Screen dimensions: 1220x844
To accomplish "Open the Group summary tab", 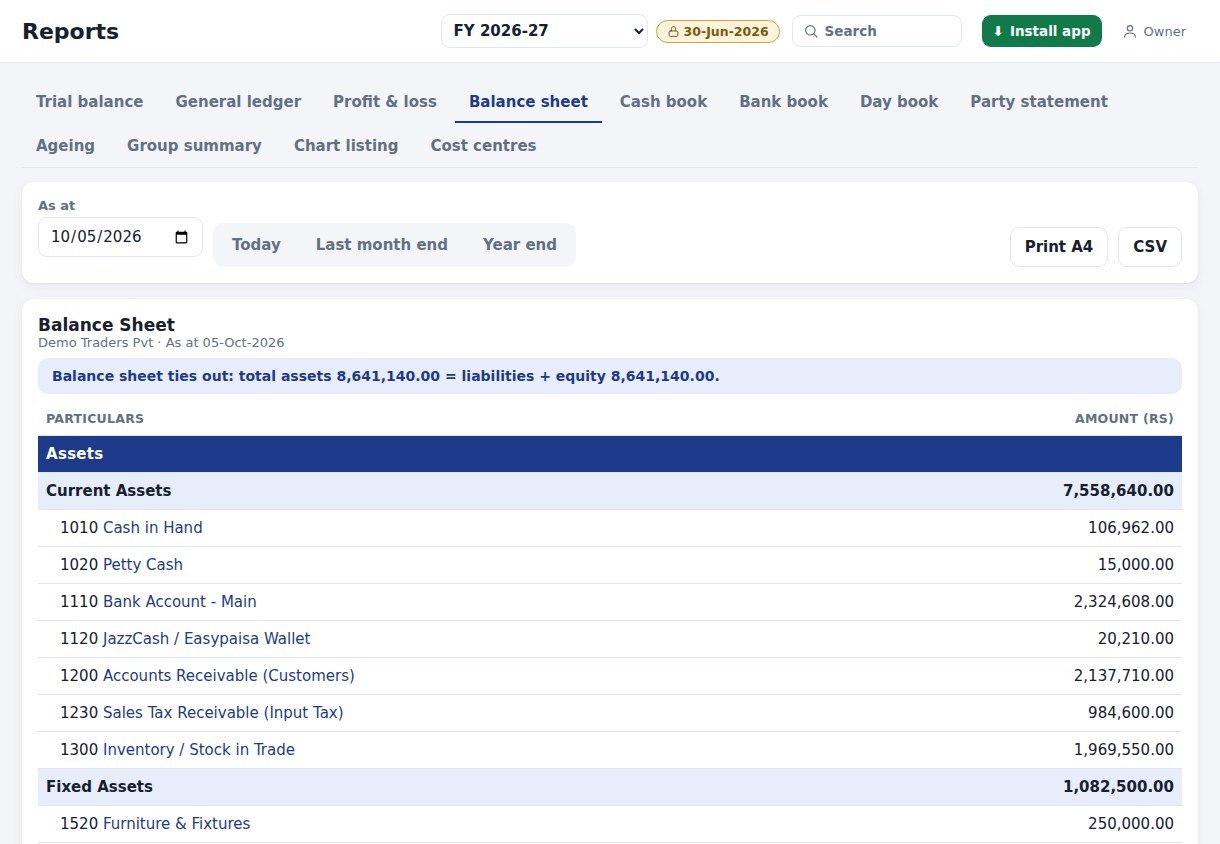I will [194, 145].
